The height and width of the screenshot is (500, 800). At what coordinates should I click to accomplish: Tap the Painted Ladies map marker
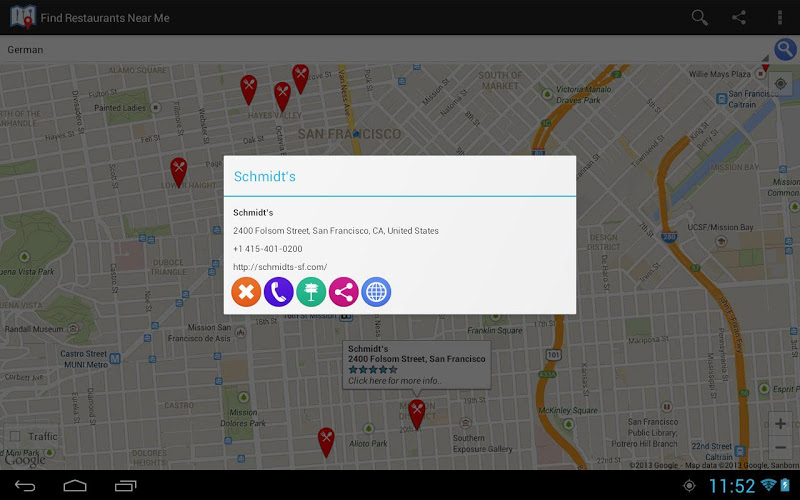tap(156, 108)
